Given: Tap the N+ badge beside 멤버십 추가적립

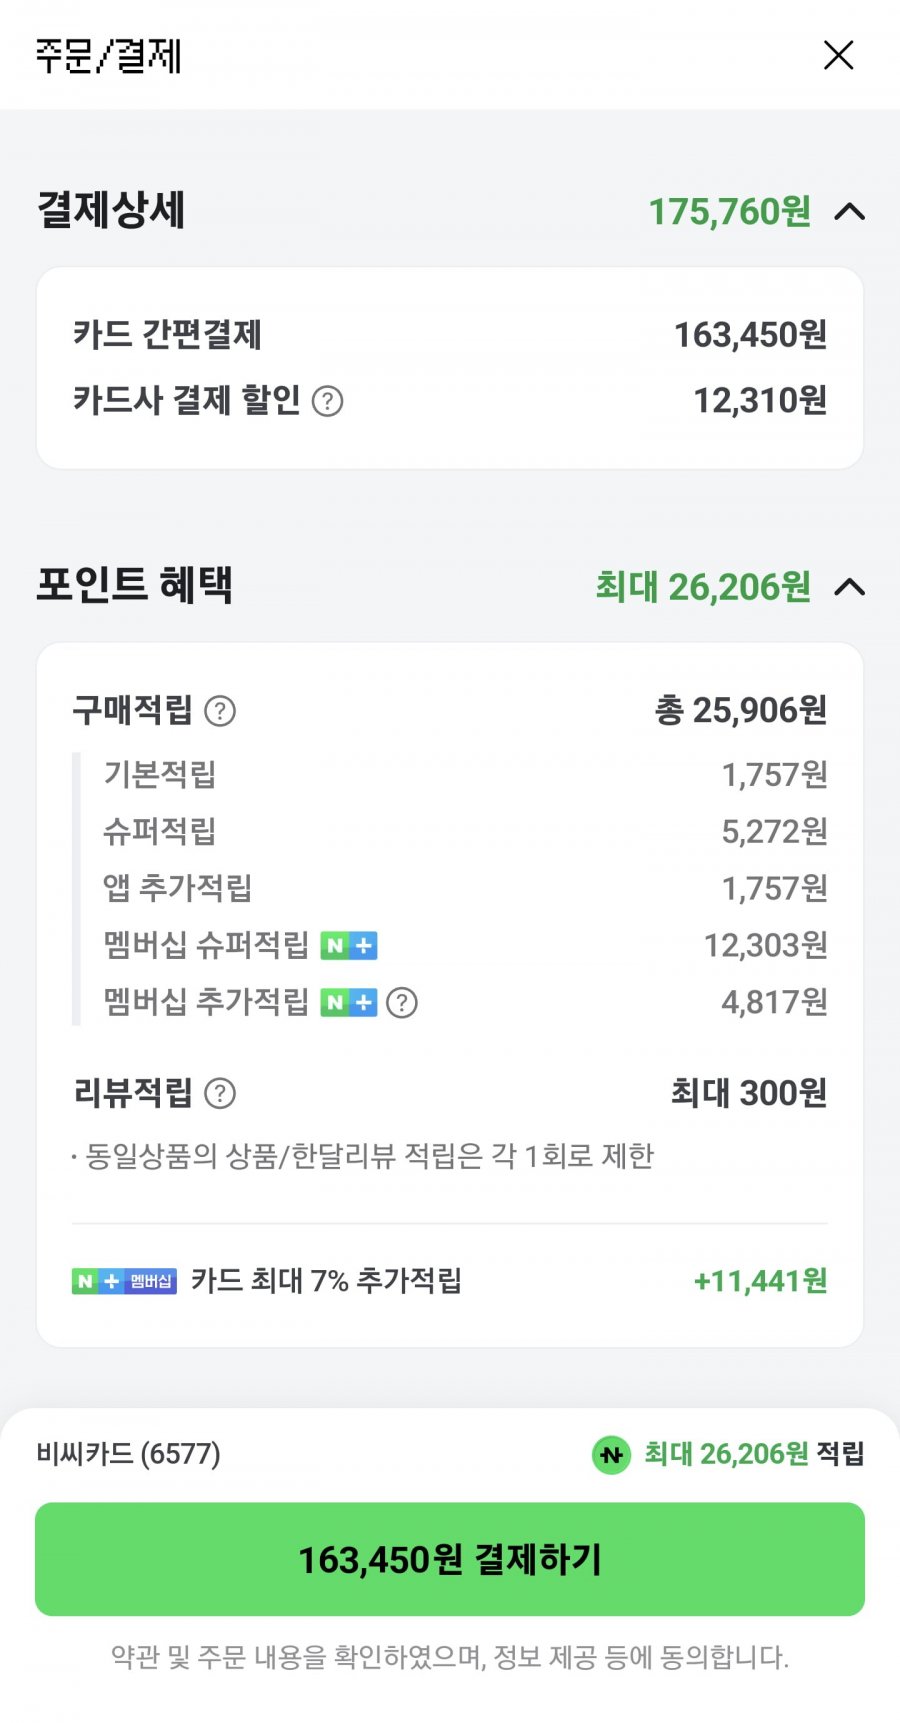Looking at the screenshot, I should pos(349,1002).
